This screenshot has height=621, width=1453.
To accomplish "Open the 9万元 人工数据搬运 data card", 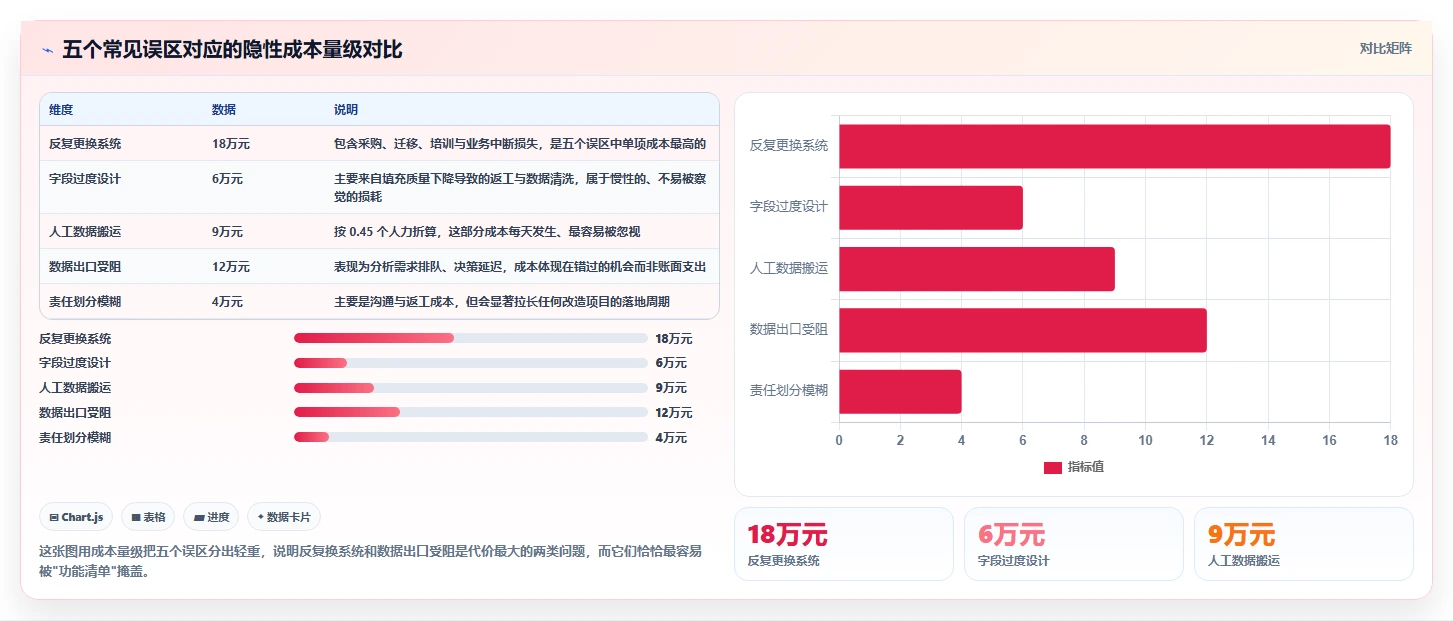I will 1304,544.
